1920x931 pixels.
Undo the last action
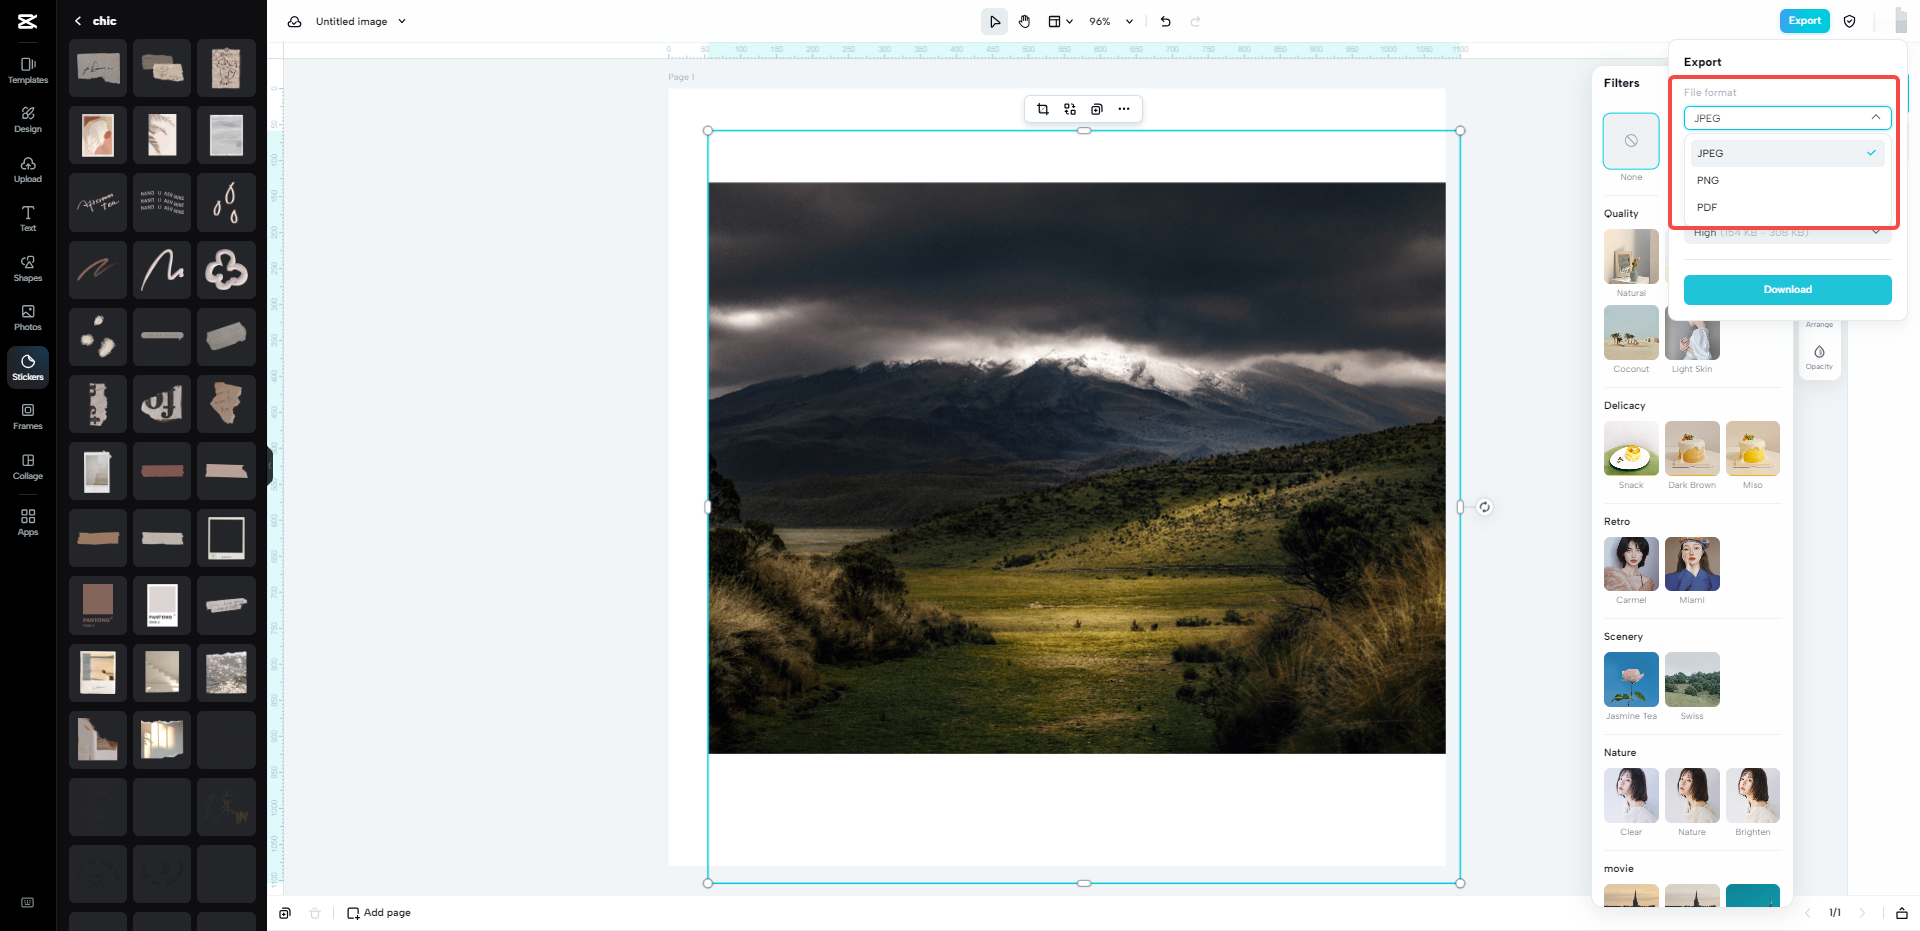tap(1165, 20)
